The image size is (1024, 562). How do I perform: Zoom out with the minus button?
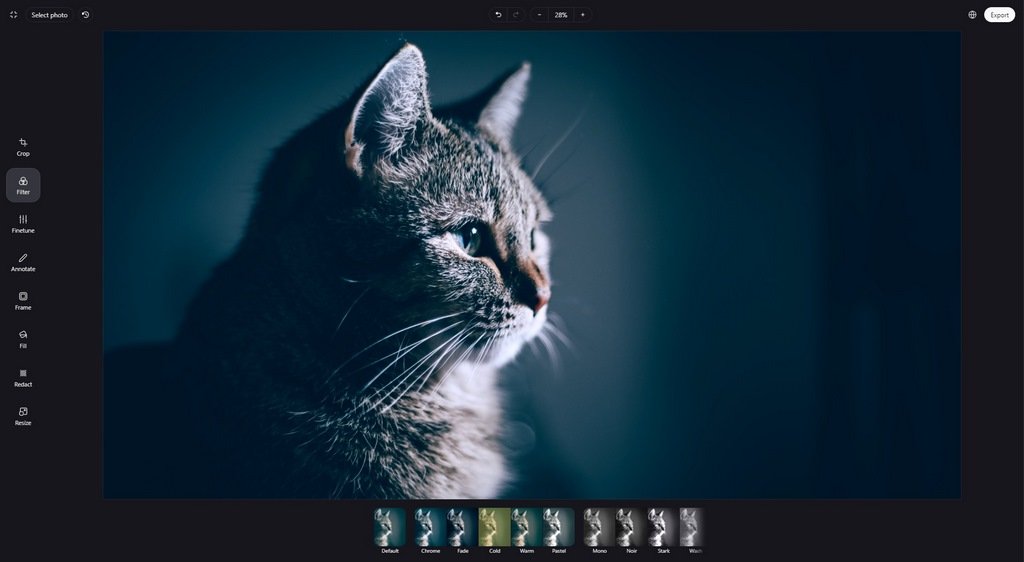click(539, 14)
